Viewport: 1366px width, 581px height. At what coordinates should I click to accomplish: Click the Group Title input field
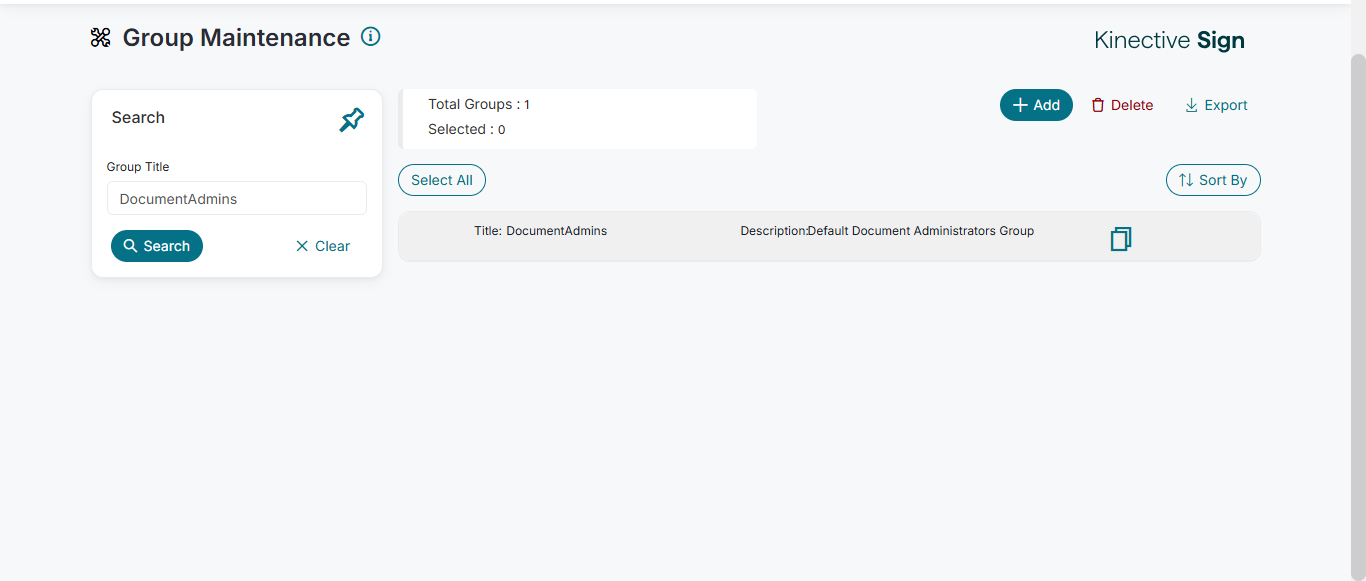[237, 198]
